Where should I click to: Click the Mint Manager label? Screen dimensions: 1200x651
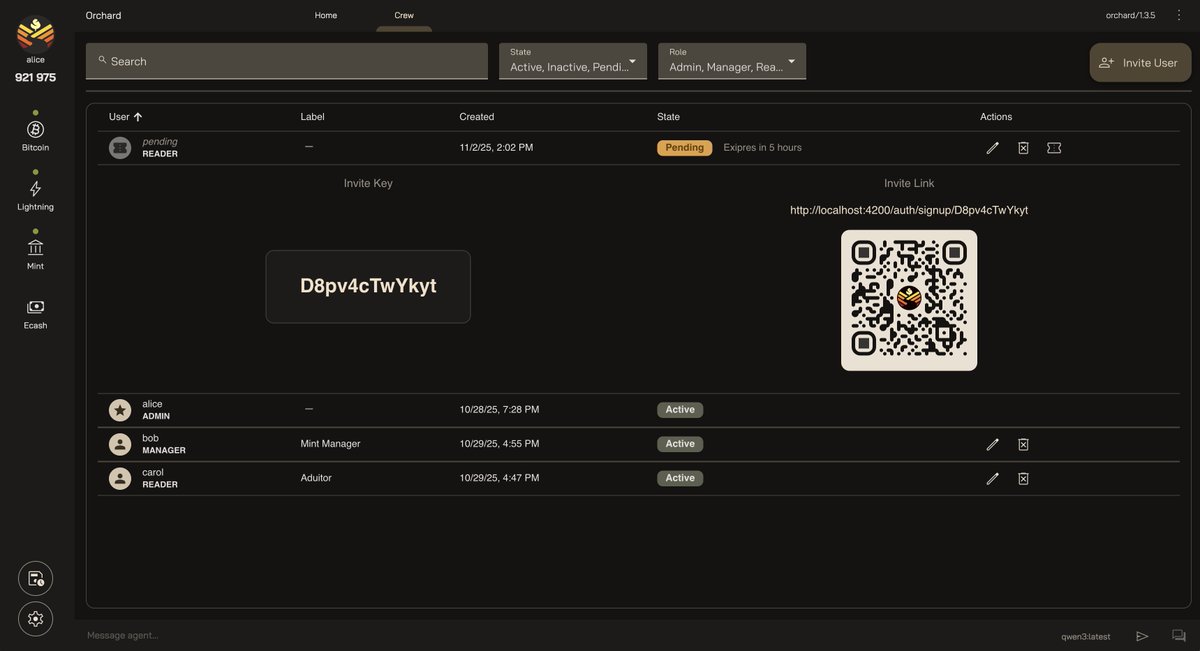click(x=330, y=444)
